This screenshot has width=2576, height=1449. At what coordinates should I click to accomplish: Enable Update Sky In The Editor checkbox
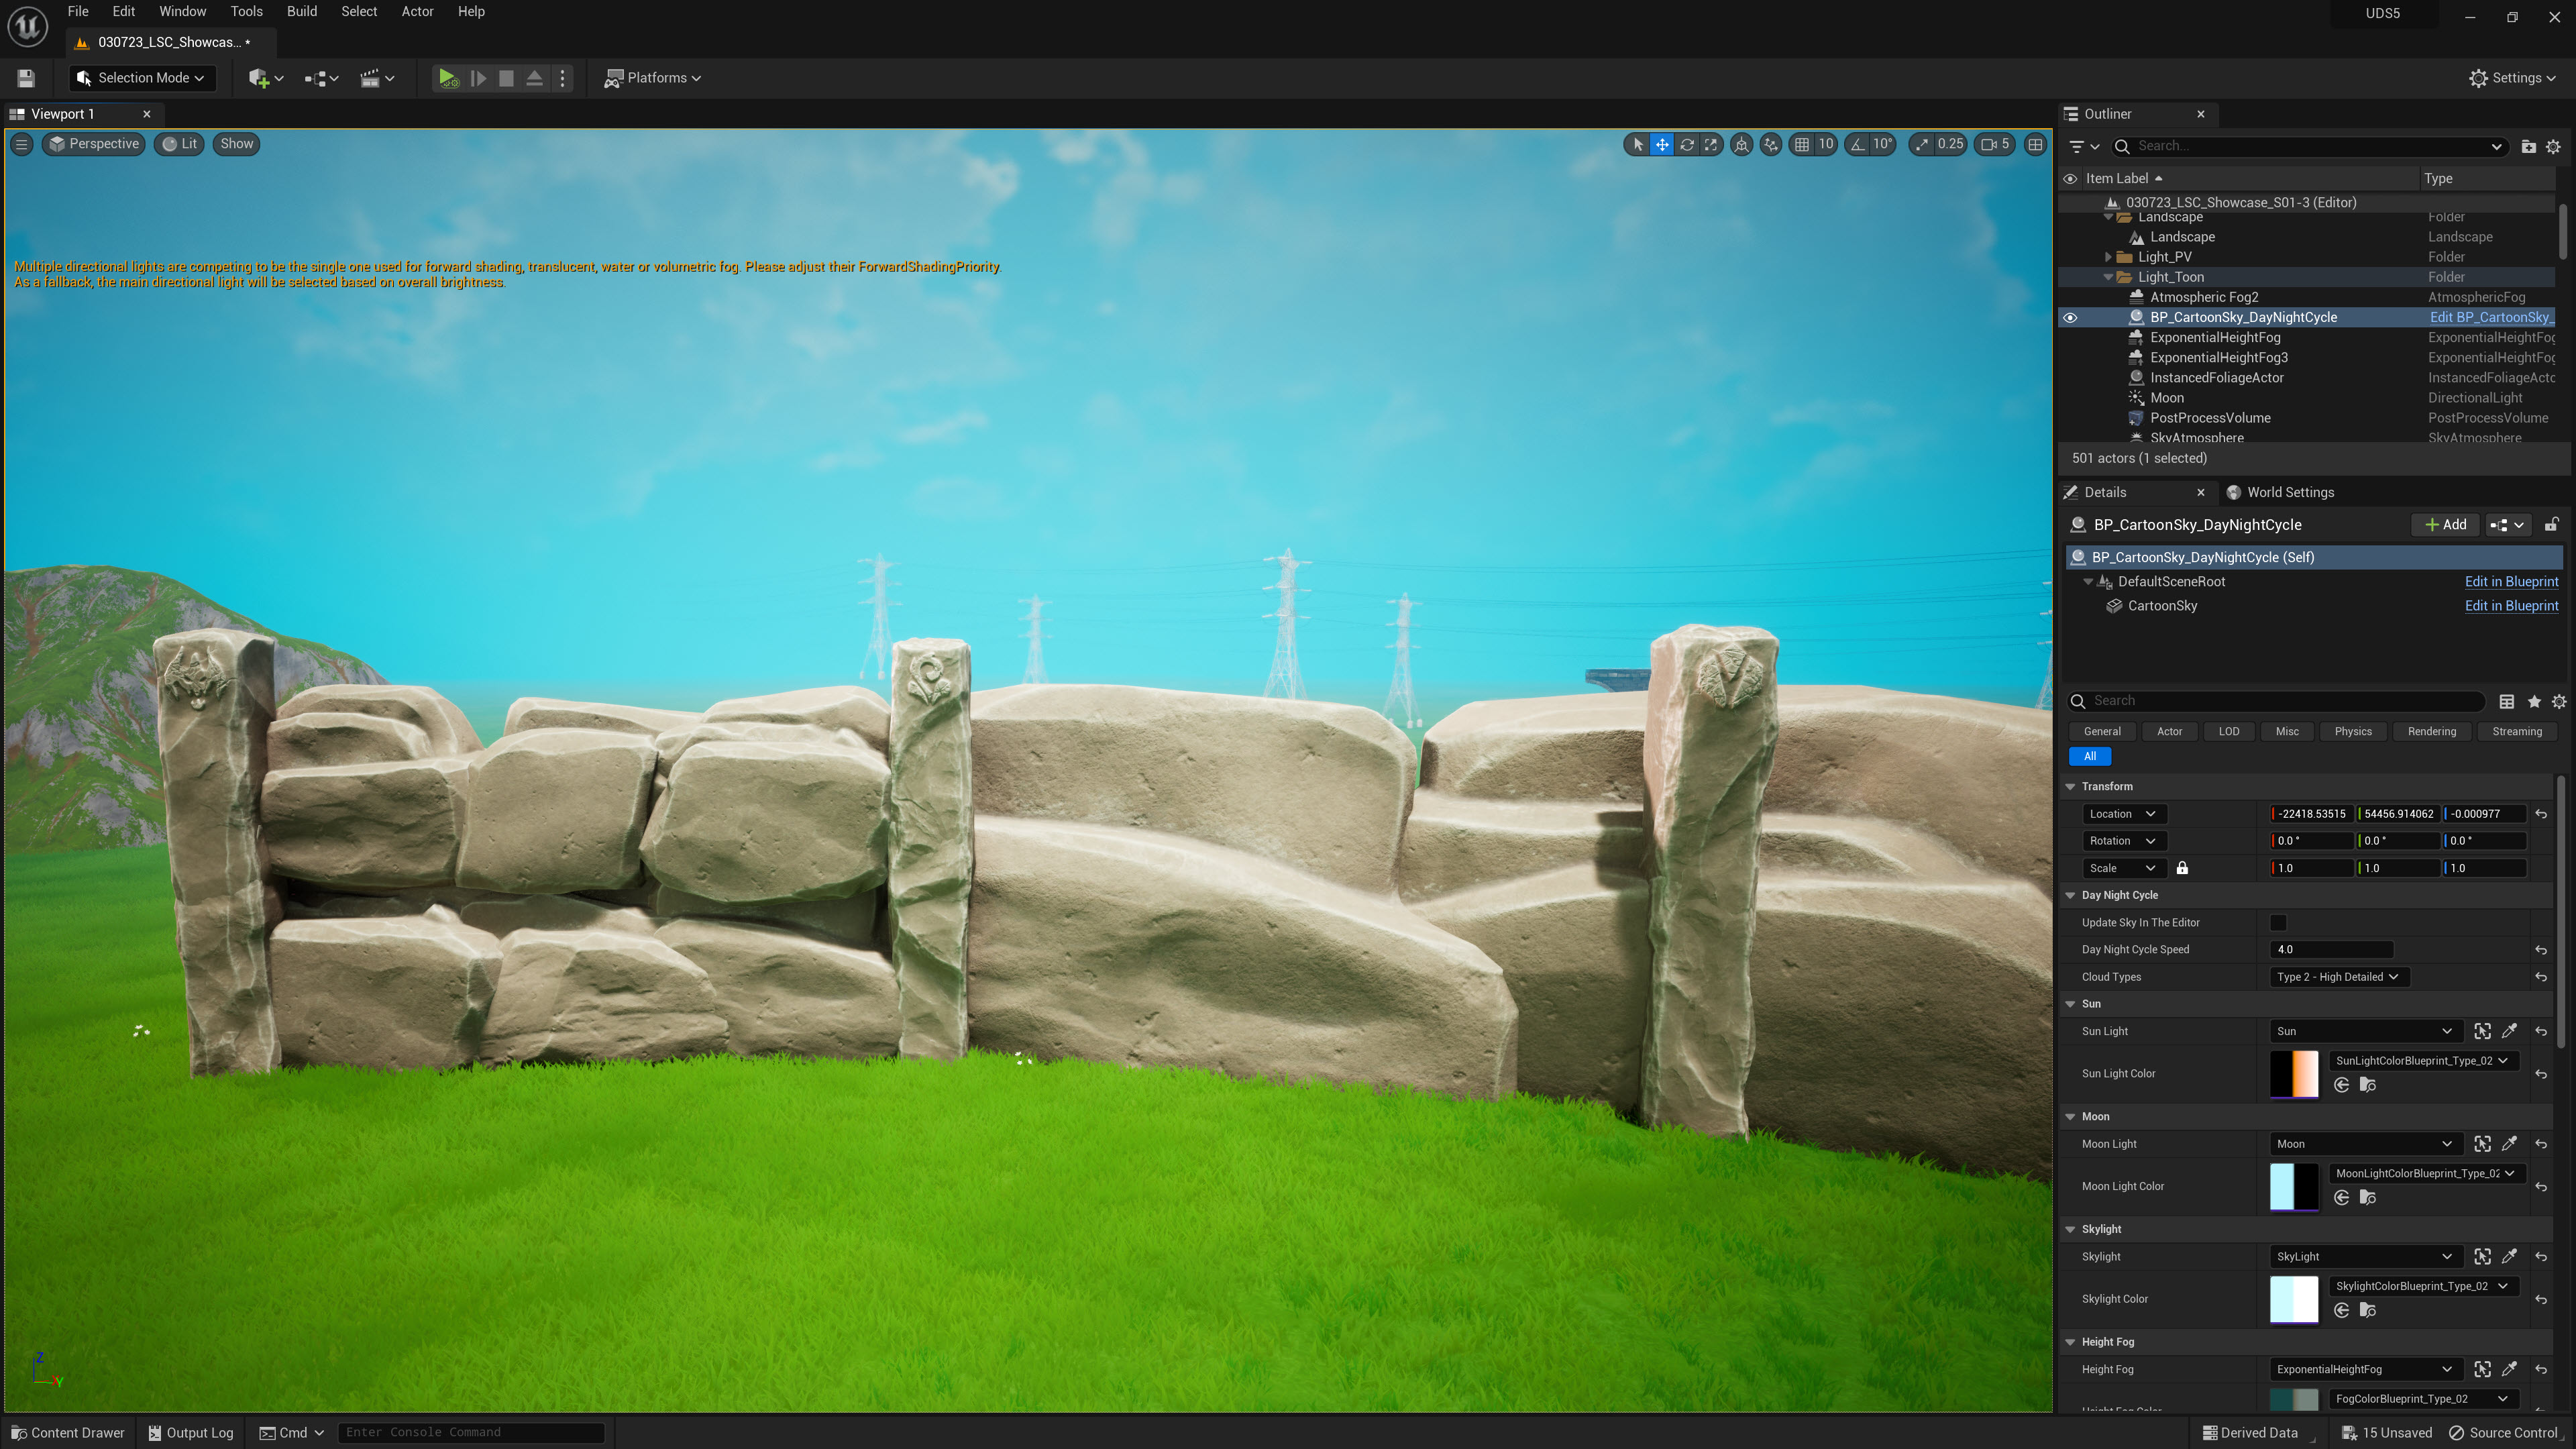[2278, 922]
